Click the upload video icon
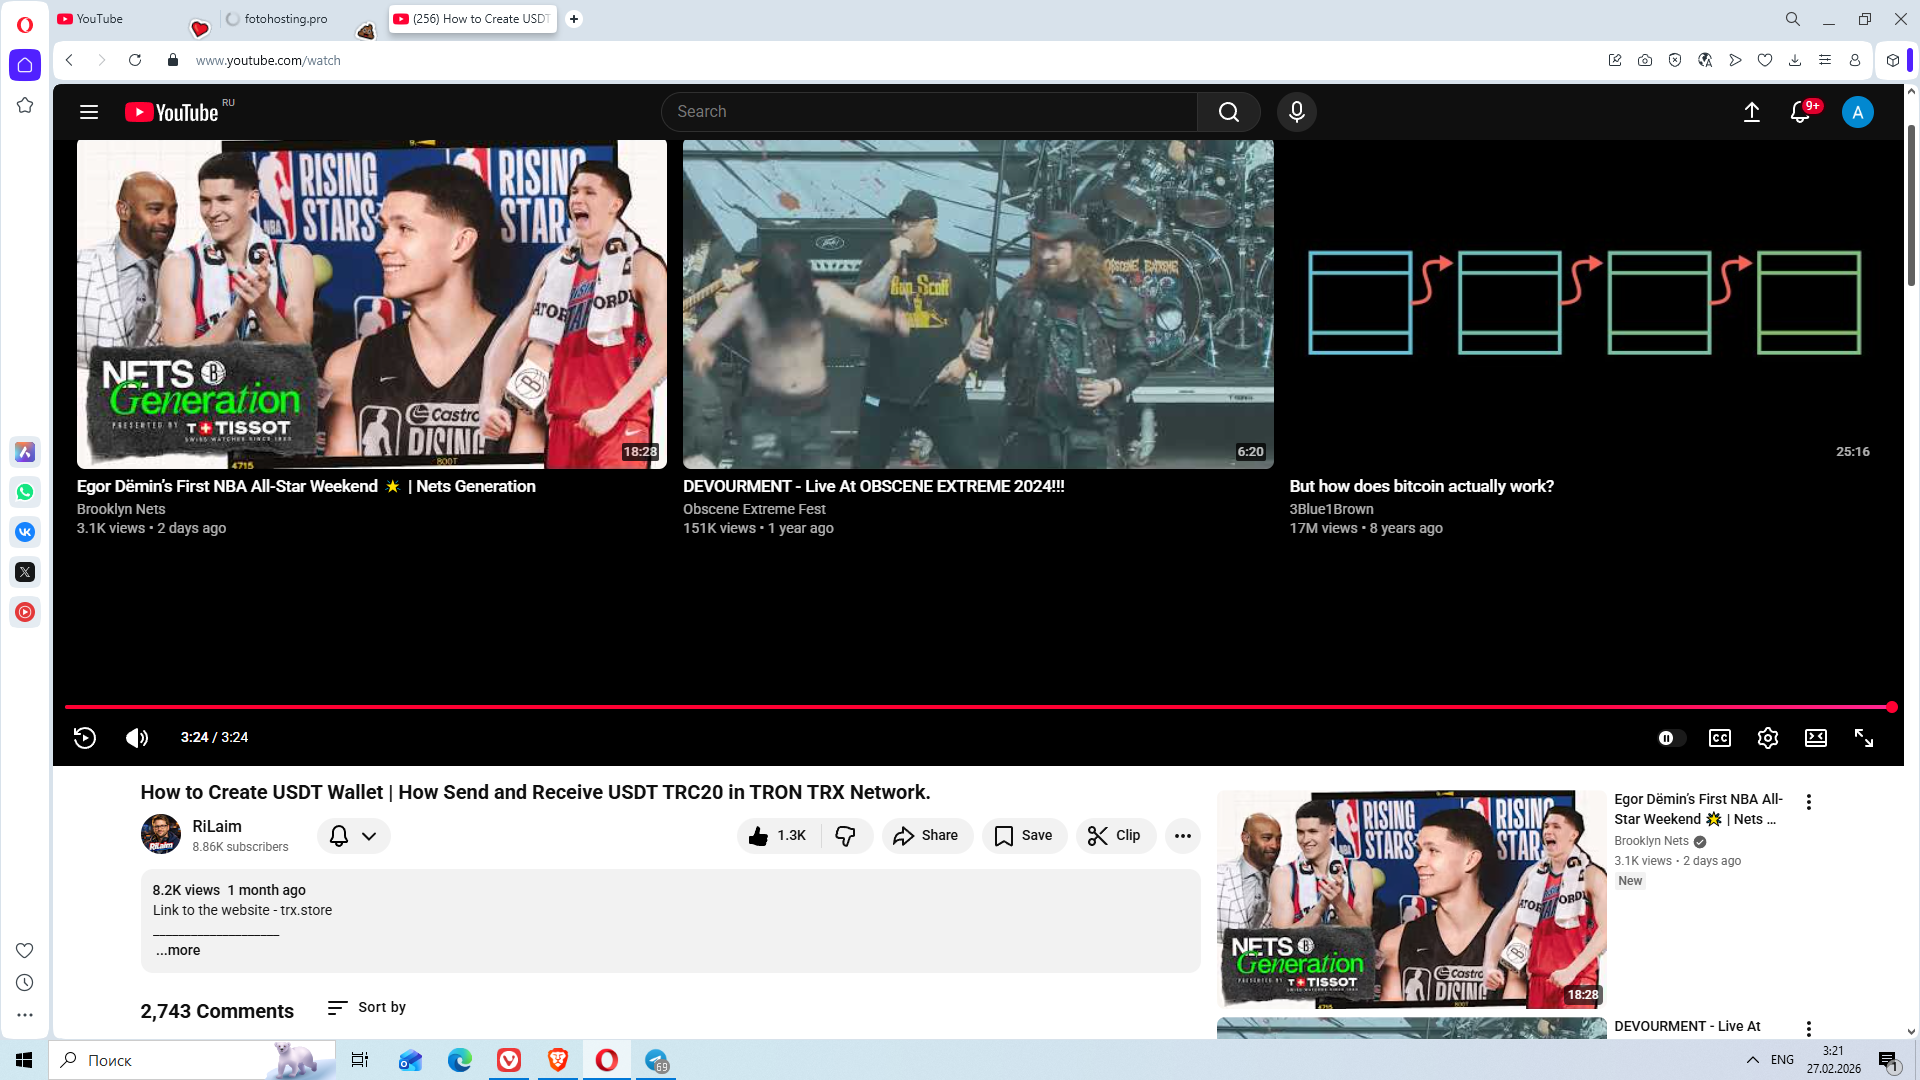Screen dimensions: 1920x1080 pos(1751,112)
